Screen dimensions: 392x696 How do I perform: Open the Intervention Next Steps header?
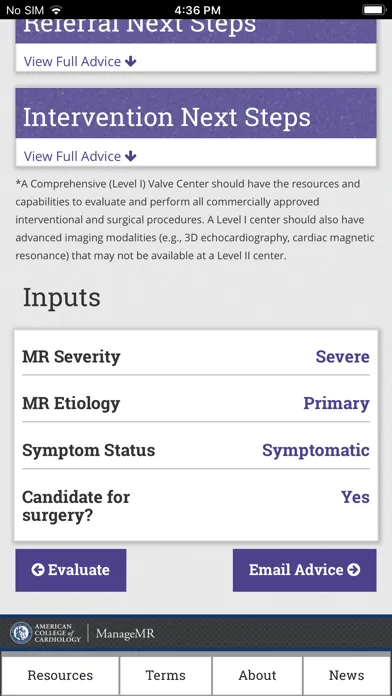[x=196, y=113]
